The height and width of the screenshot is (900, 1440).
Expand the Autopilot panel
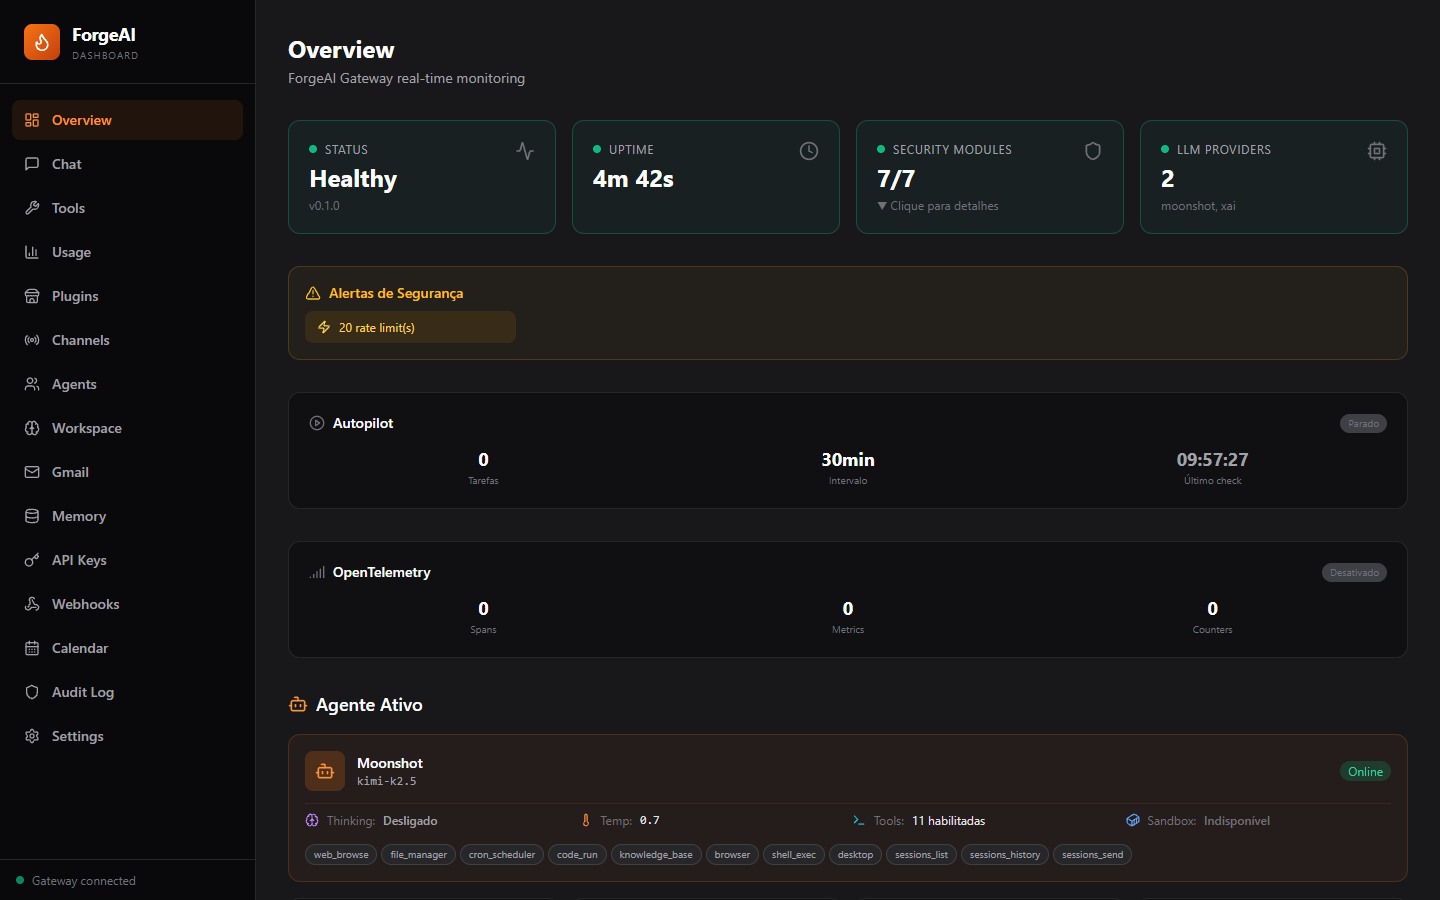362,422
